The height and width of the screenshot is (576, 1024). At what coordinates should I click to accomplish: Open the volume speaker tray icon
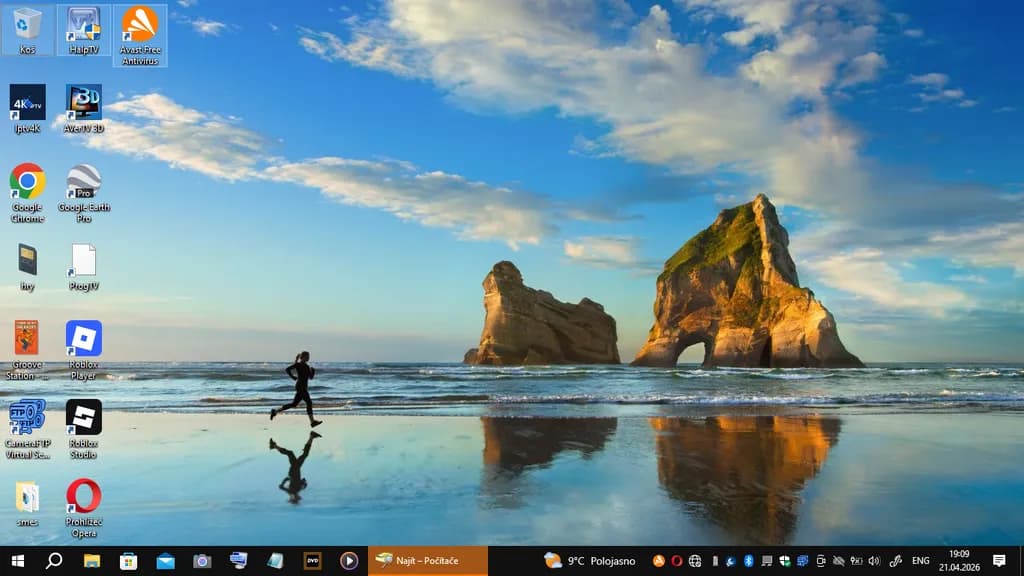[874, 561]
